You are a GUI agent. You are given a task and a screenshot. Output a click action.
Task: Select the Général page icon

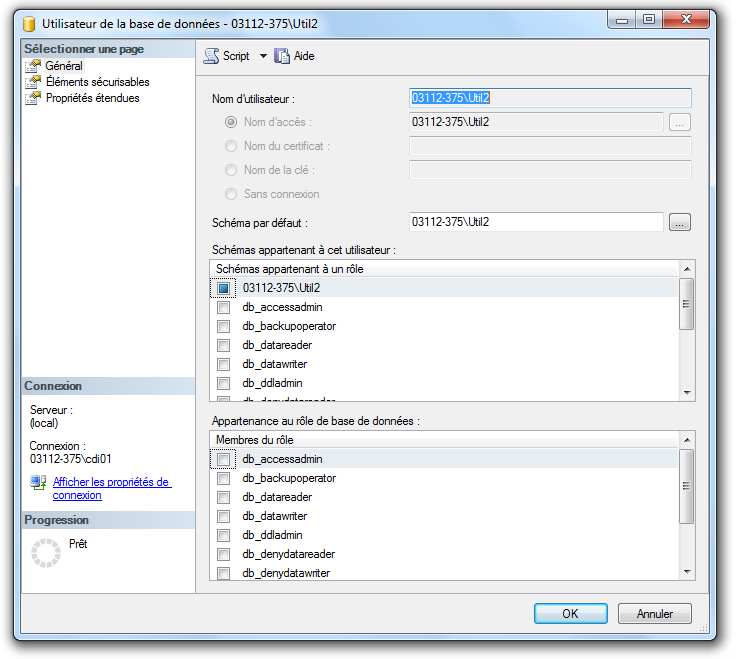pyautogui.click(x=34, y=66)
